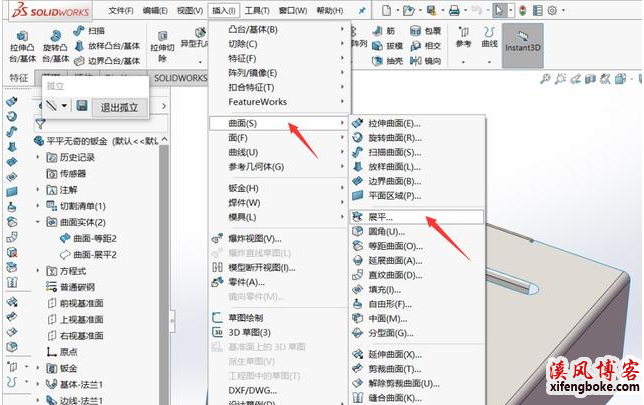Image resolution: width=644 pixels, height=405 pixels.
Task: Open the Options gear icon
Action: click(x=552, y=10)
